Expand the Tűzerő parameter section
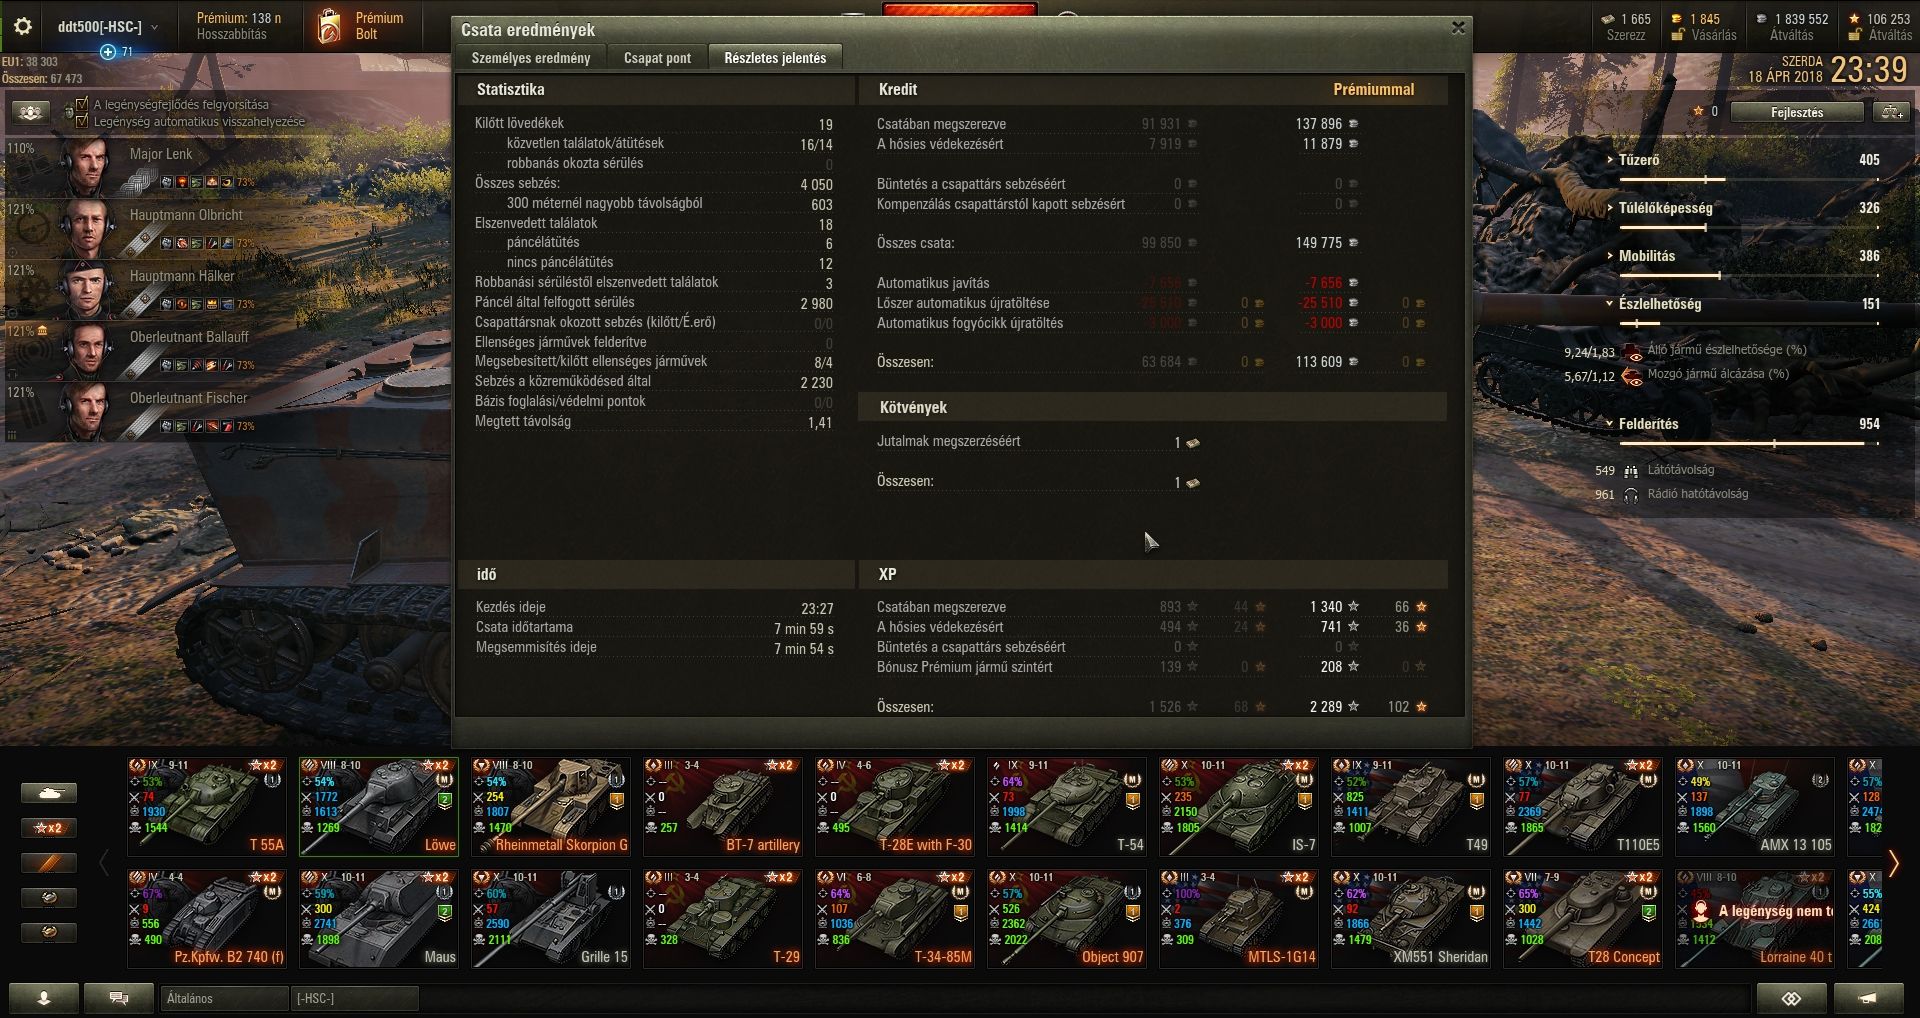 coord(1609,160)
